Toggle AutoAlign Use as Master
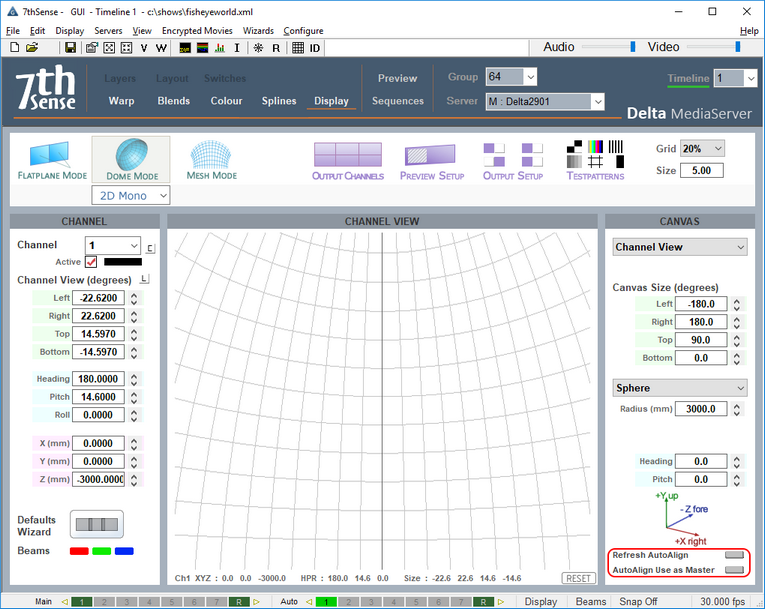This screenshot has height=609, width=765. (x=734, y=570)
